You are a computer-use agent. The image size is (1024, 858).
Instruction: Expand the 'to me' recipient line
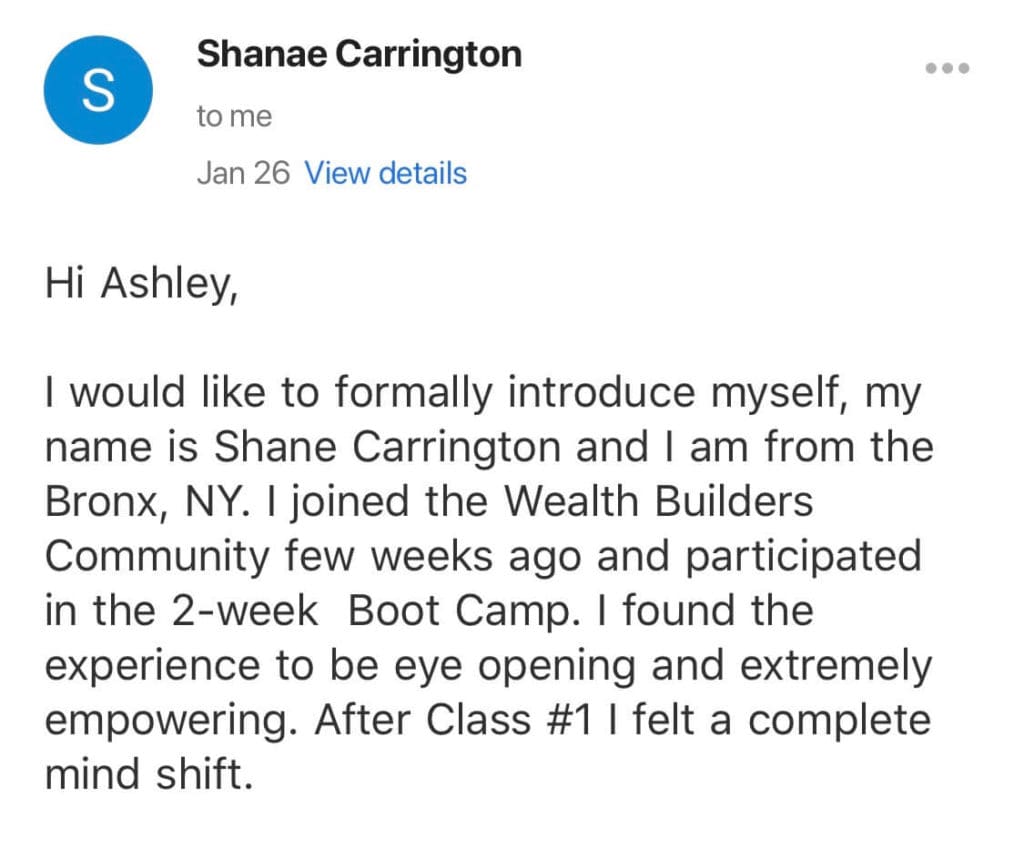coord(234,117)
